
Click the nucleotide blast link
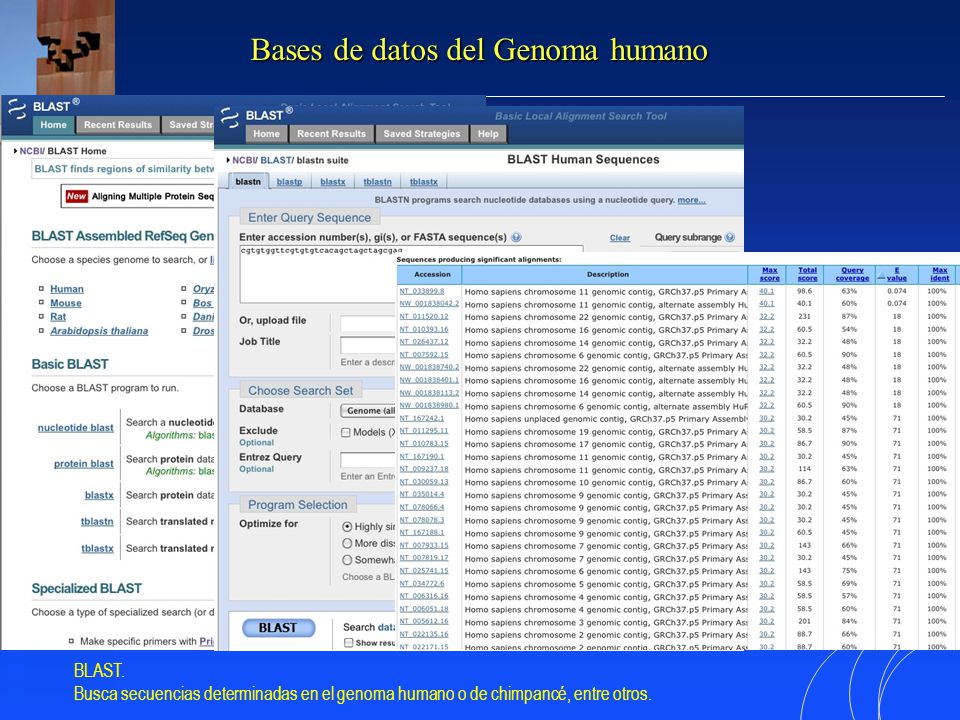click(x=76, y=428)
